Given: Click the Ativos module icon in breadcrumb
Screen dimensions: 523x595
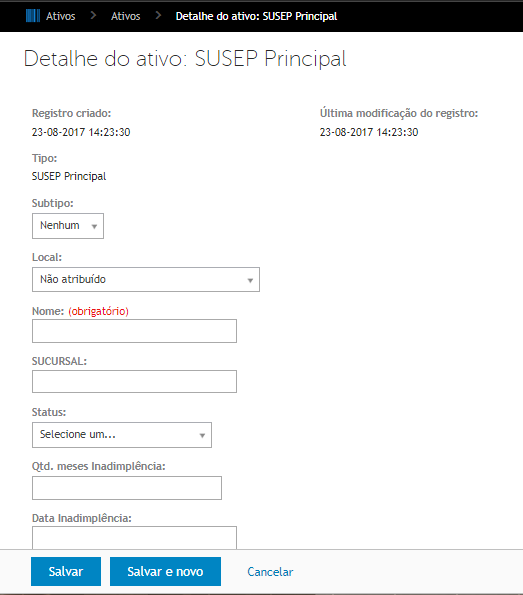Looking at the screenshot, I should point(33,16).
